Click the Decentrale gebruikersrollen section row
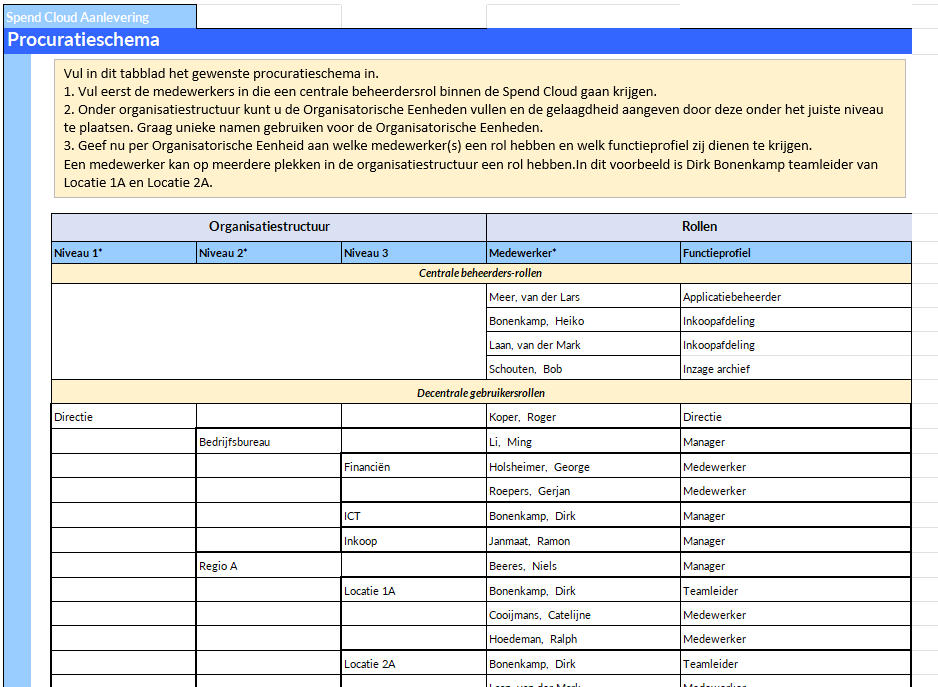The width and height of the screenshot is (938, 687). point(481,393)
